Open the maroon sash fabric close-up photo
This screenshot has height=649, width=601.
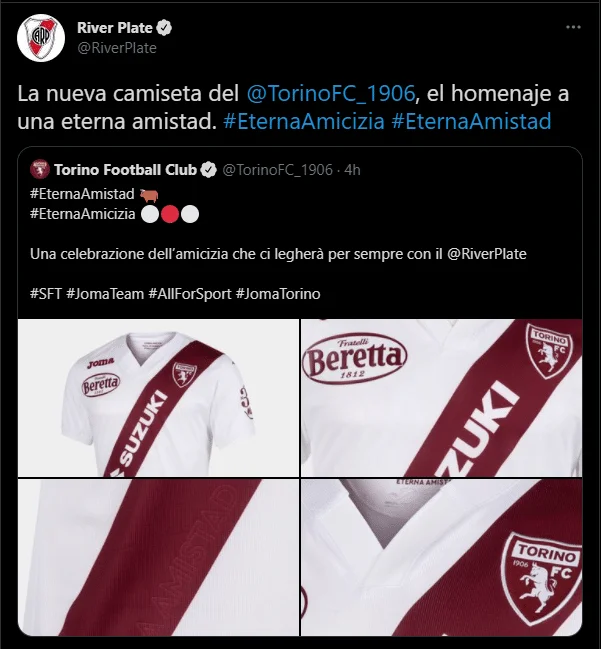coord(159,558)
